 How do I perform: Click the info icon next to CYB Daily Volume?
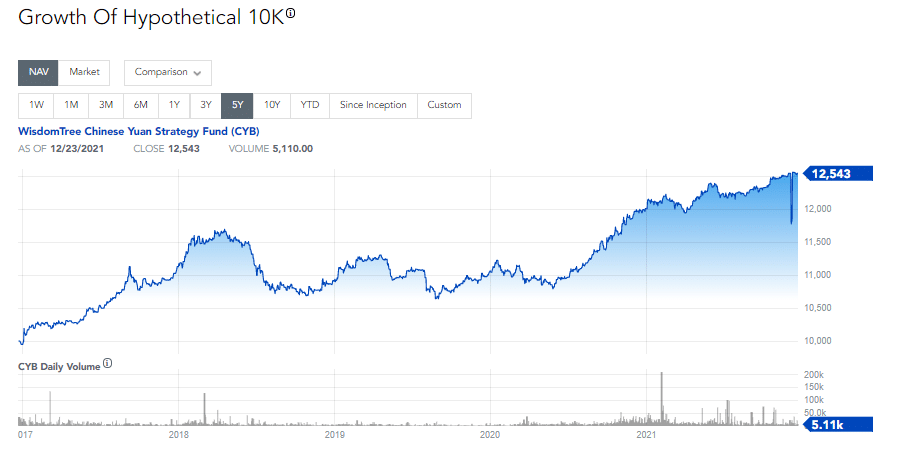(x=107, y=363)
